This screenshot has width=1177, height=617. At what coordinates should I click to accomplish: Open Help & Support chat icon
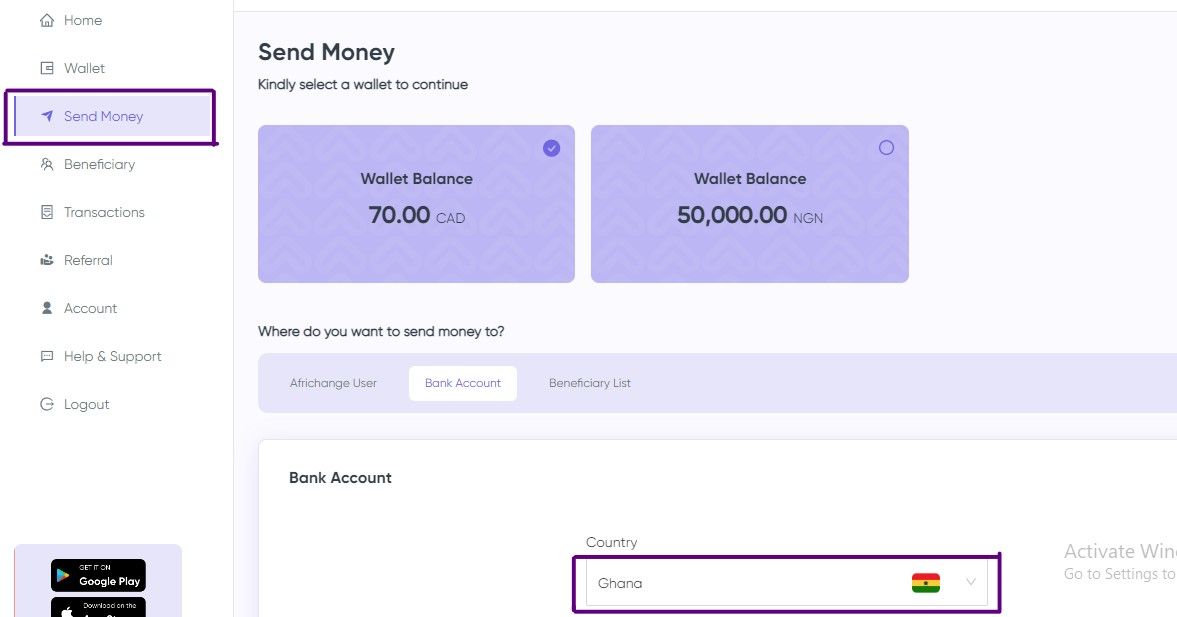click(47, 357)
